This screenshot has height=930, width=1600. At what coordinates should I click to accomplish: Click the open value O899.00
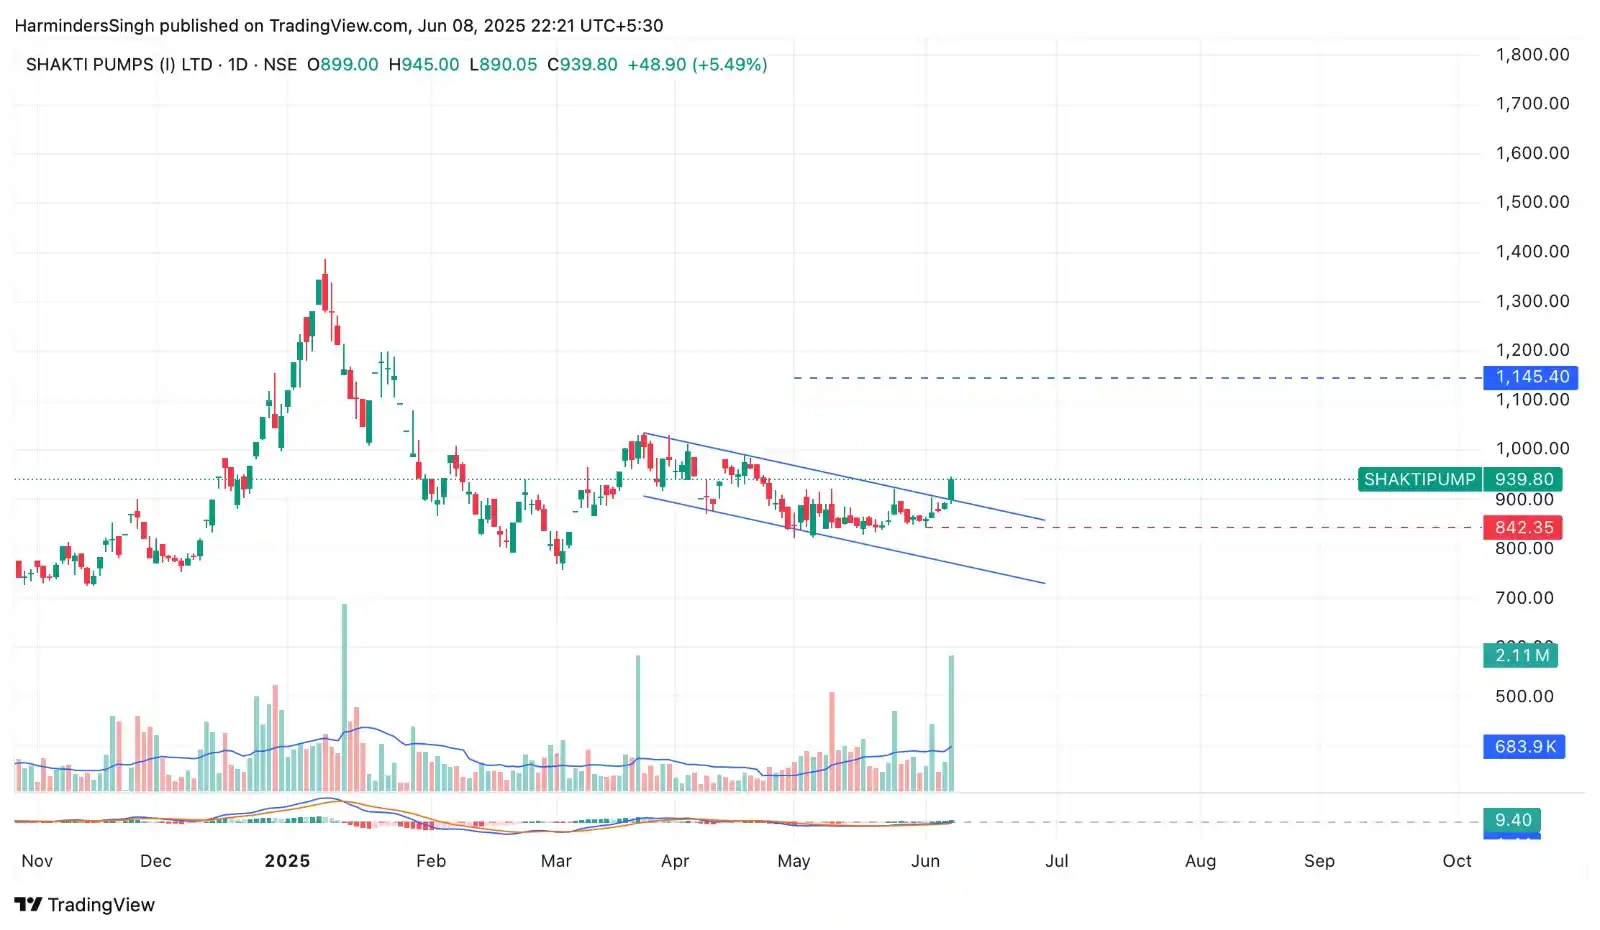click(x=343, y=64)
